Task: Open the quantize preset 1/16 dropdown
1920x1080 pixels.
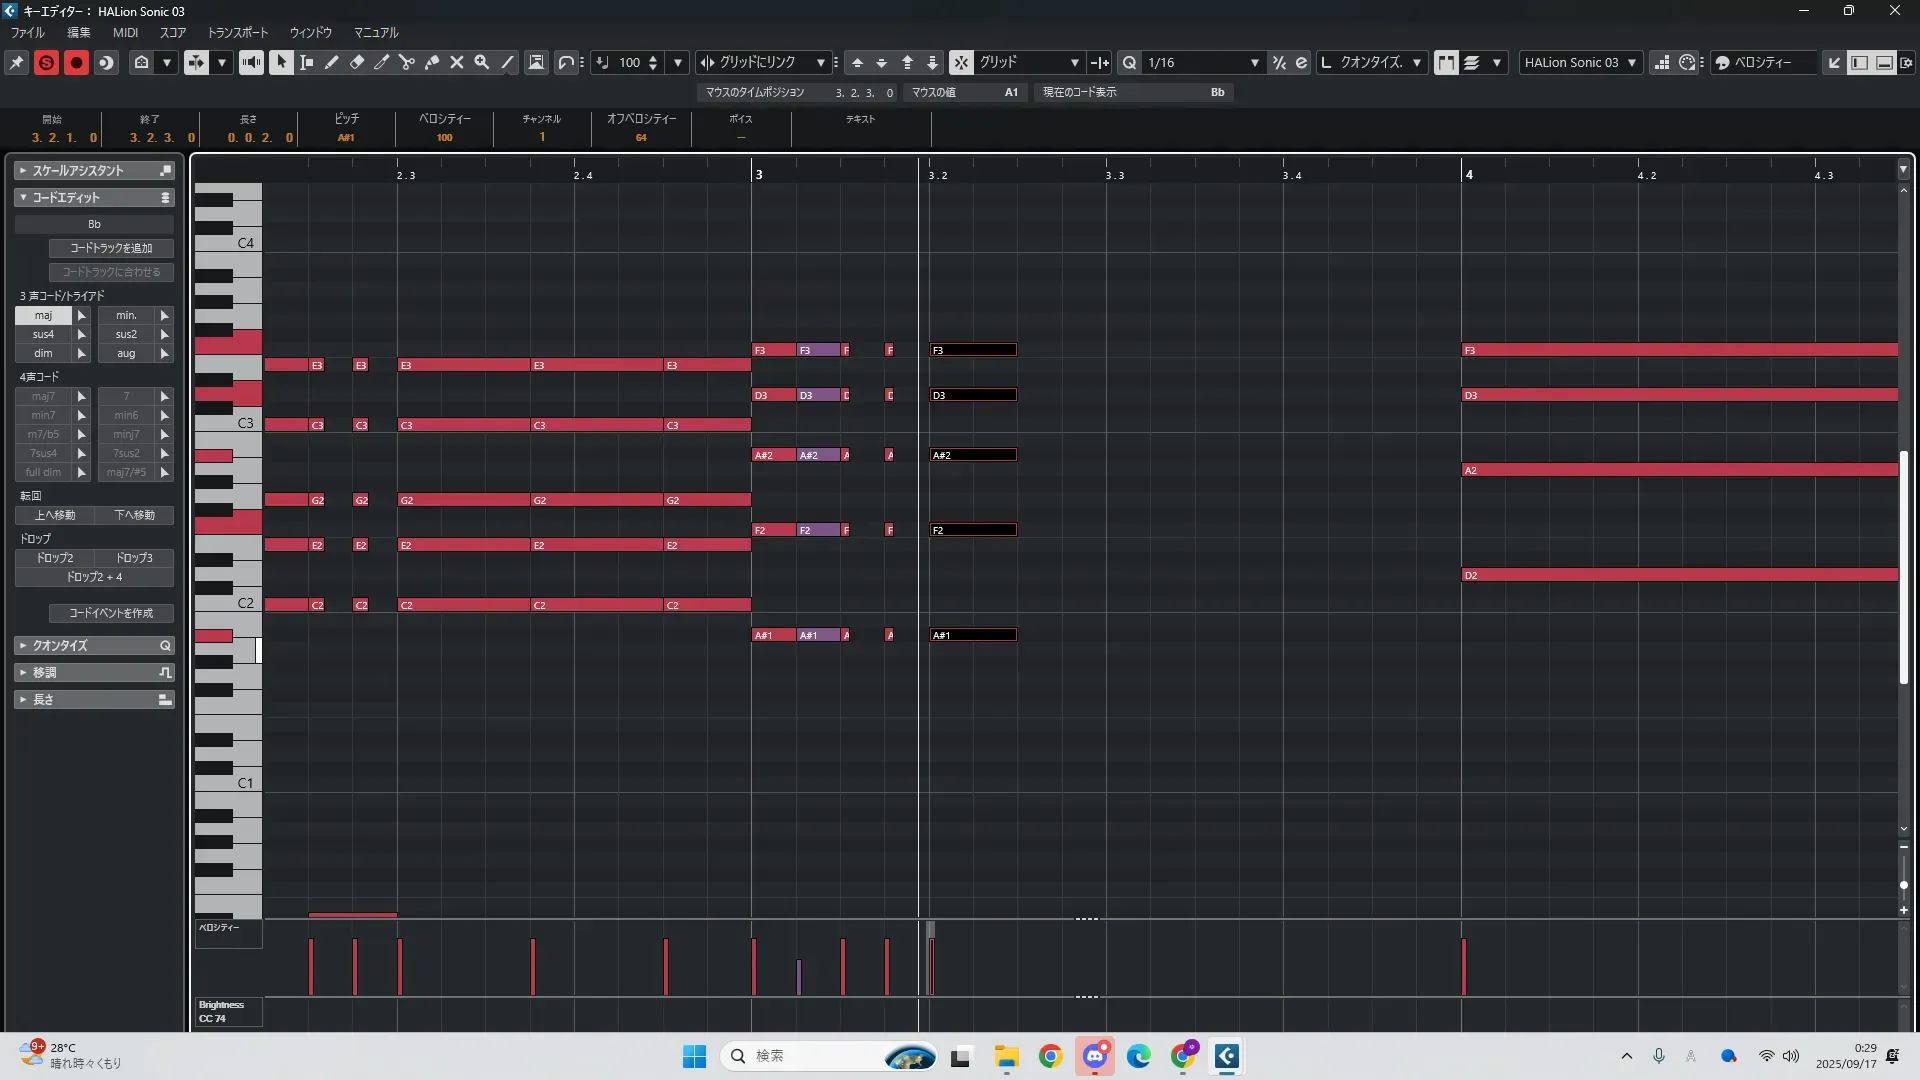Action: coord(1254,62)
